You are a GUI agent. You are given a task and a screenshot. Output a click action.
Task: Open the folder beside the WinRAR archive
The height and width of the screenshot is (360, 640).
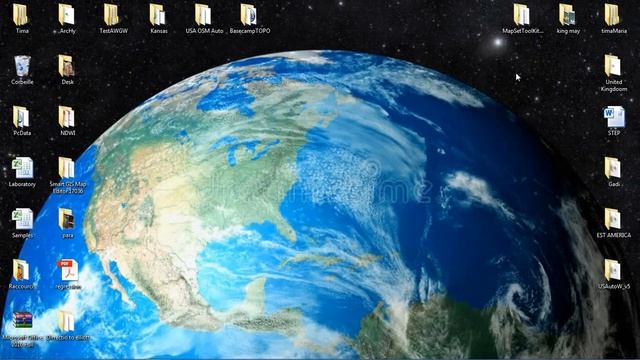(67, 321)
